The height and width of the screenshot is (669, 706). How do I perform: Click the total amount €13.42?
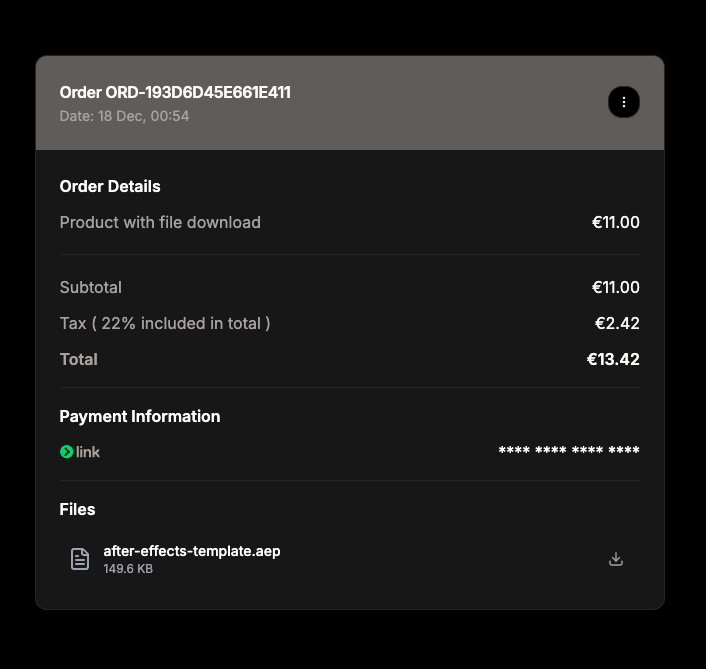[x=613, y=359]
